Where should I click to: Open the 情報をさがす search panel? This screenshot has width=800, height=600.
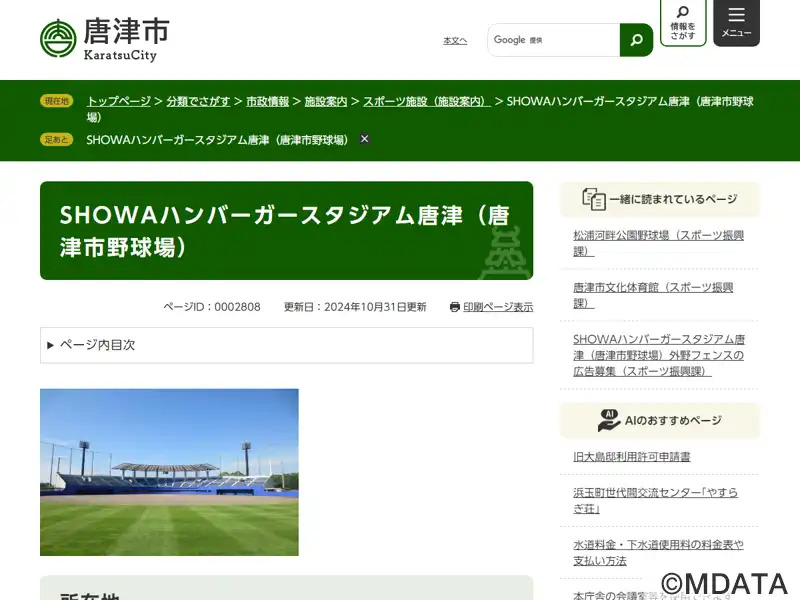pyautogui.click(x=683, y=22)
